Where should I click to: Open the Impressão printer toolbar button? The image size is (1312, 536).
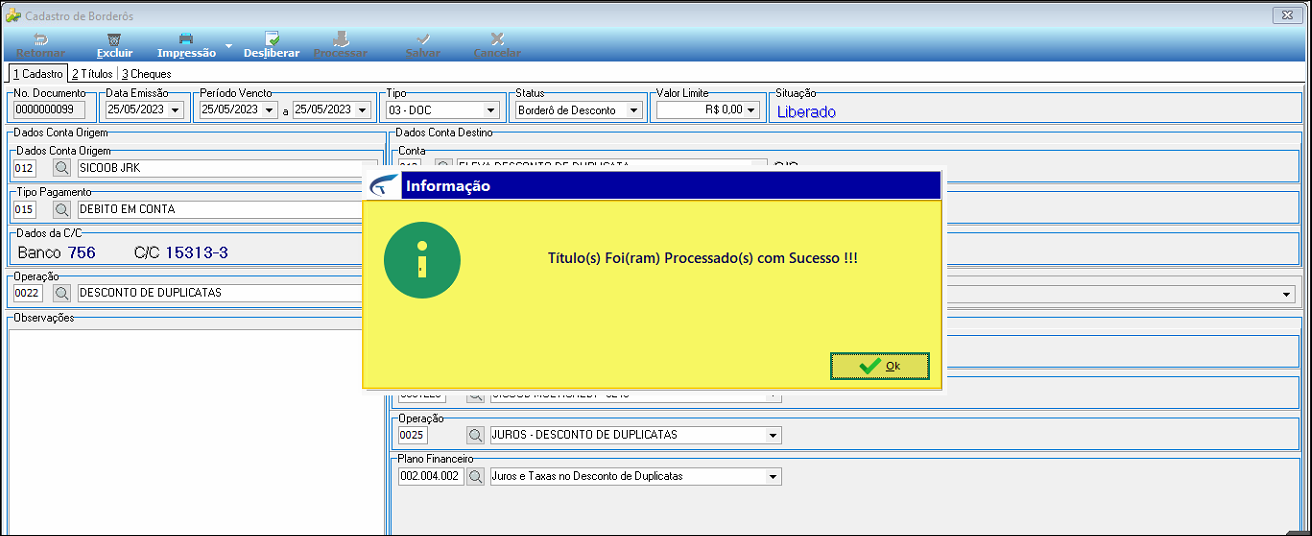[x=186, y=45]
